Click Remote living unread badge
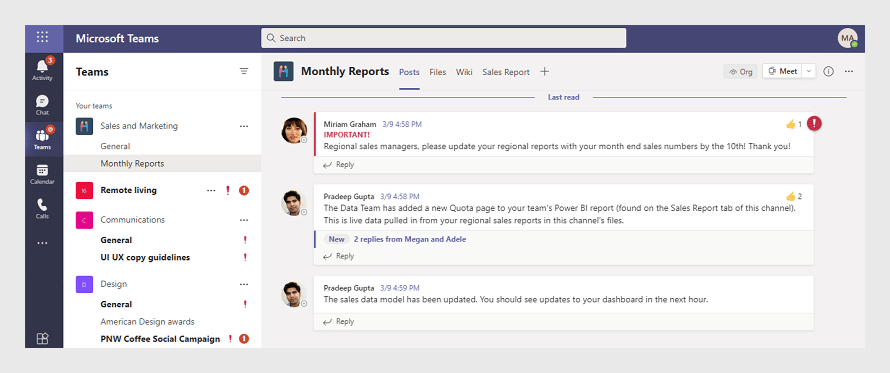The width and height of the screenshot is (890, 373). (244, 191)
